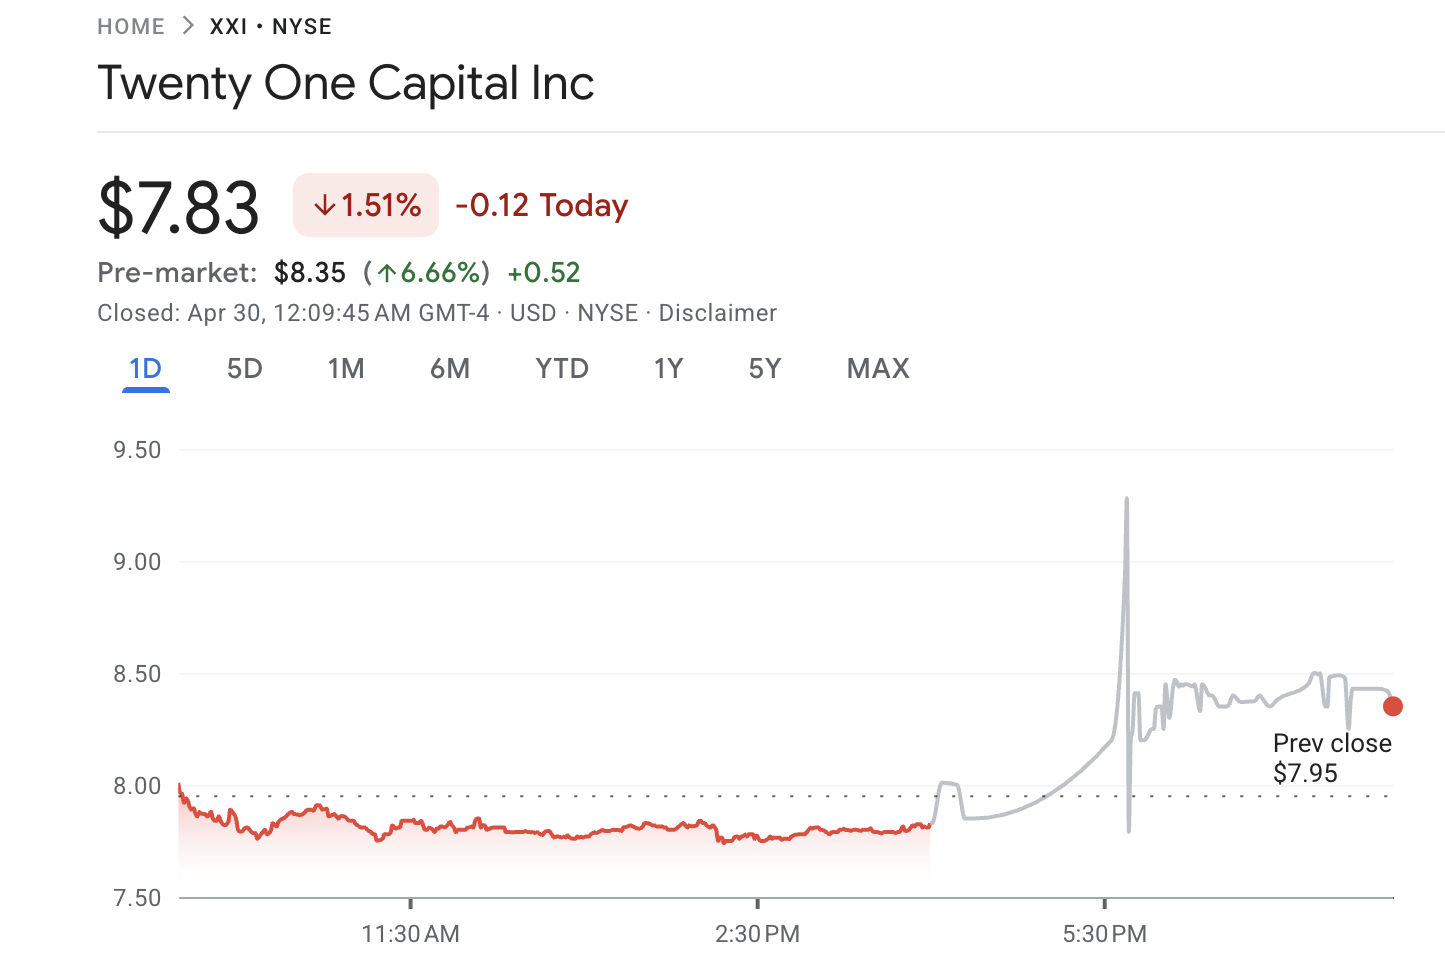Image resolution: width=1445 pixels, height=955 pixels.
Task: Click the XXI · NYSE breadcrumb label
Action: (269, 25)
